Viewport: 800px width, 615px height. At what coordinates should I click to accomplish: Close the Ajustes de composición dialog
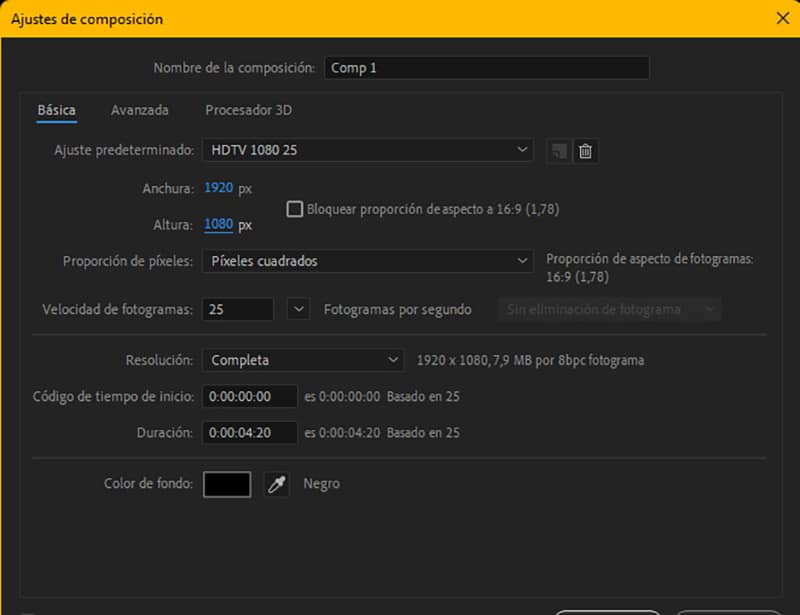(x=782, y=18)
